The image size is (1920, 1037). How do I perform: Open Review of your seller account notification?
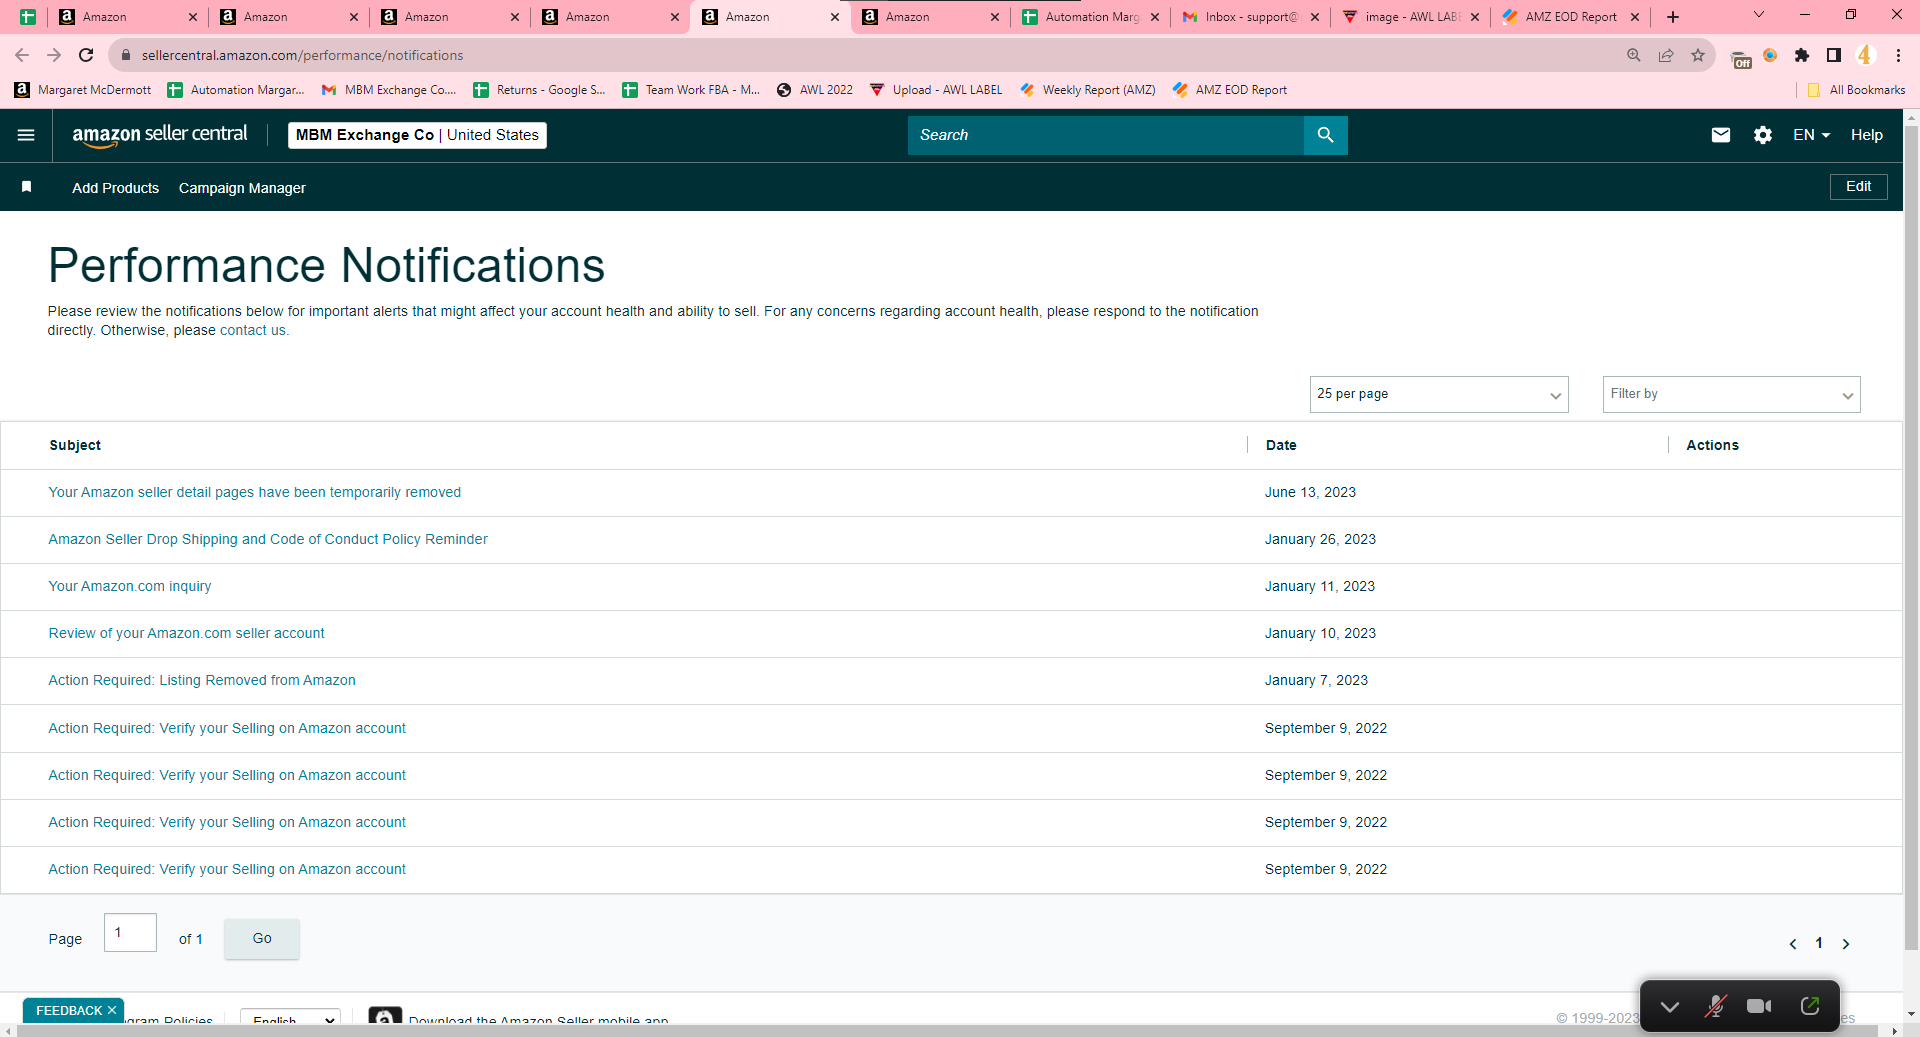click(x=186, y=633)
